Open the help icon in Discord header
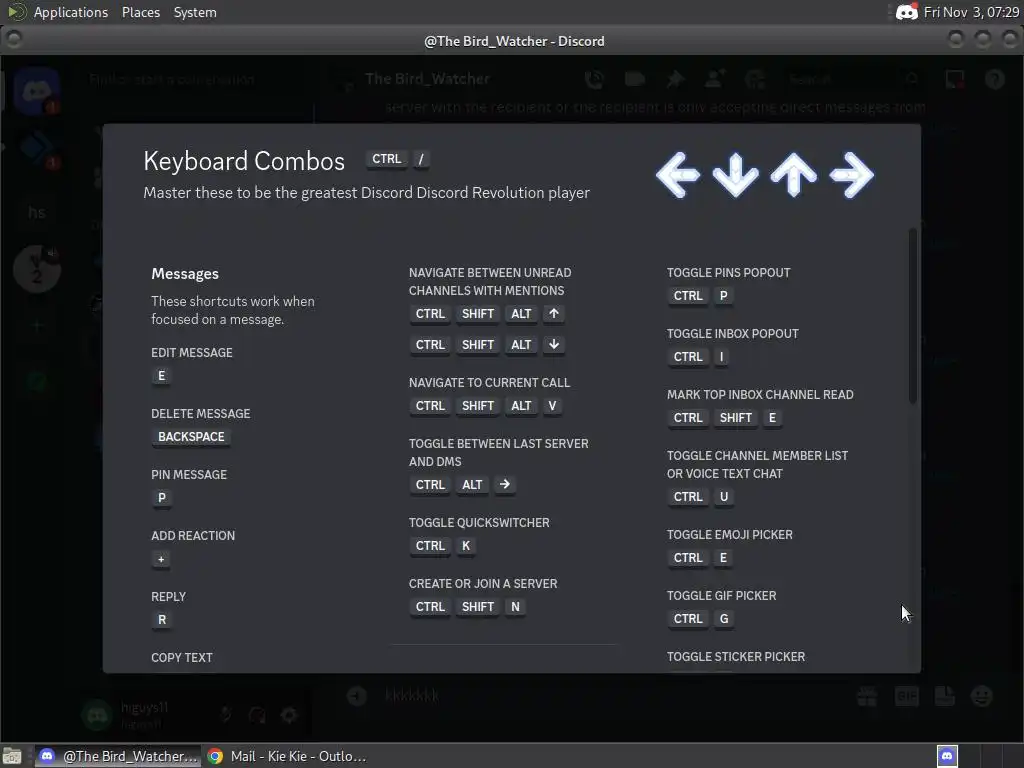Screen dimensions: 1024x768 [x=995, y=80]
